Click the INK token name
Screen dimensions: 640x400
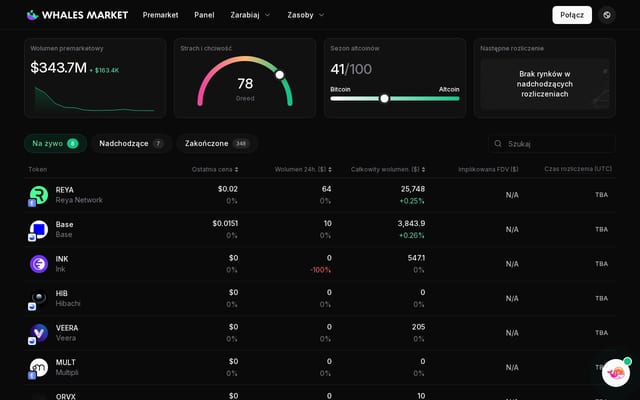pyautogui.click(x=62, y=259)
